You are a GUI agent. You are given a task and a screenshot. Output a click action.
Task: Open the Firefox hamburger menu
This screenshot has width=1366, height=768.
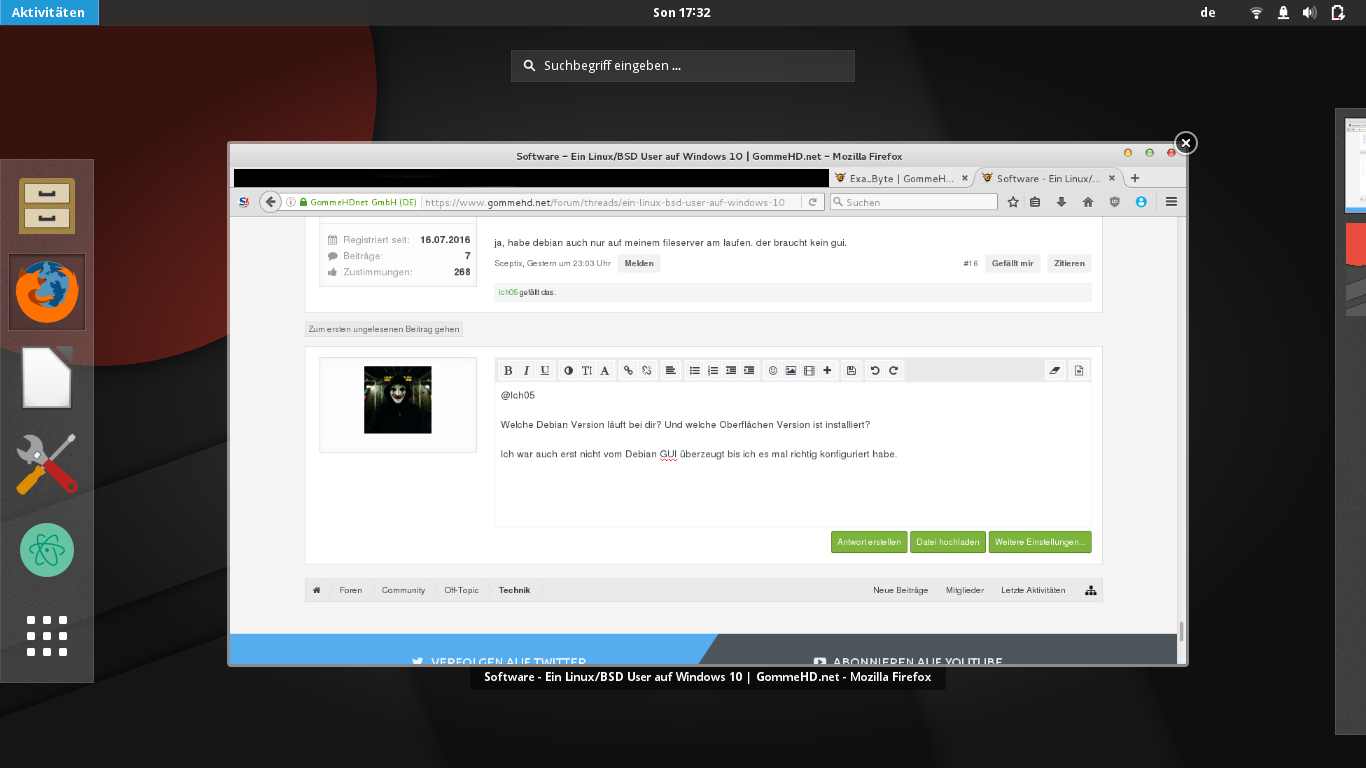pos(1171,202)
